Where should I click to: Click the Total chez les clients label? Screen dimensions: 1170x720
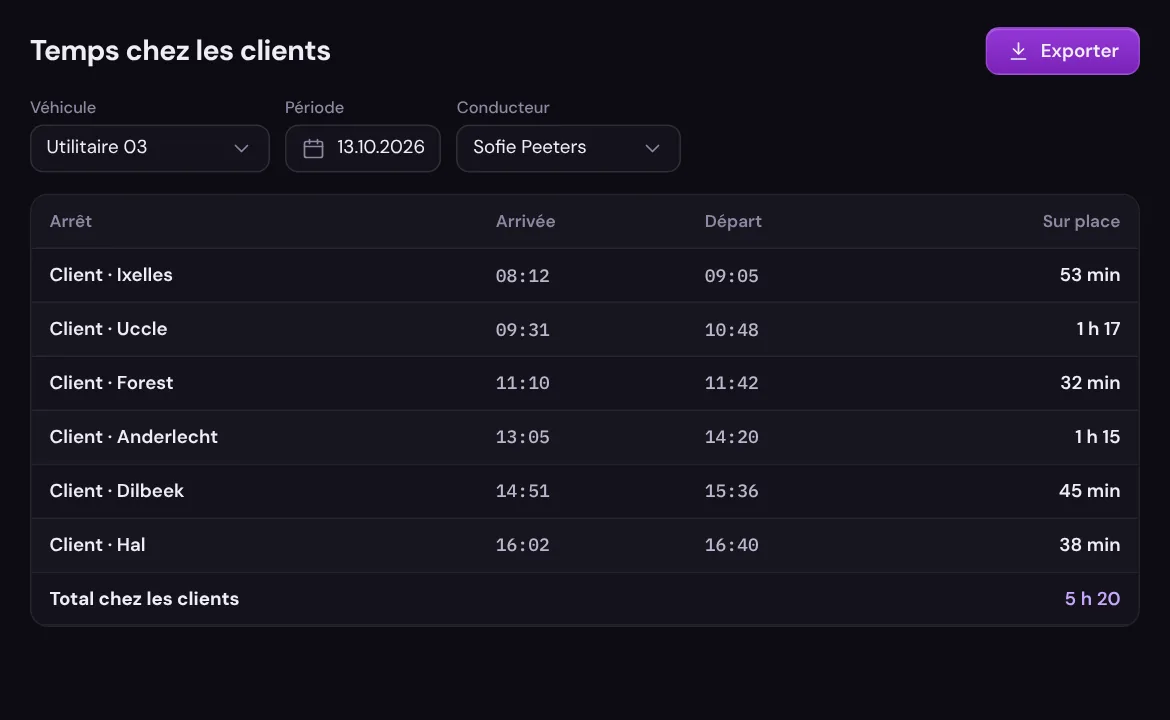pyautogui.click(x=144, y=598)
